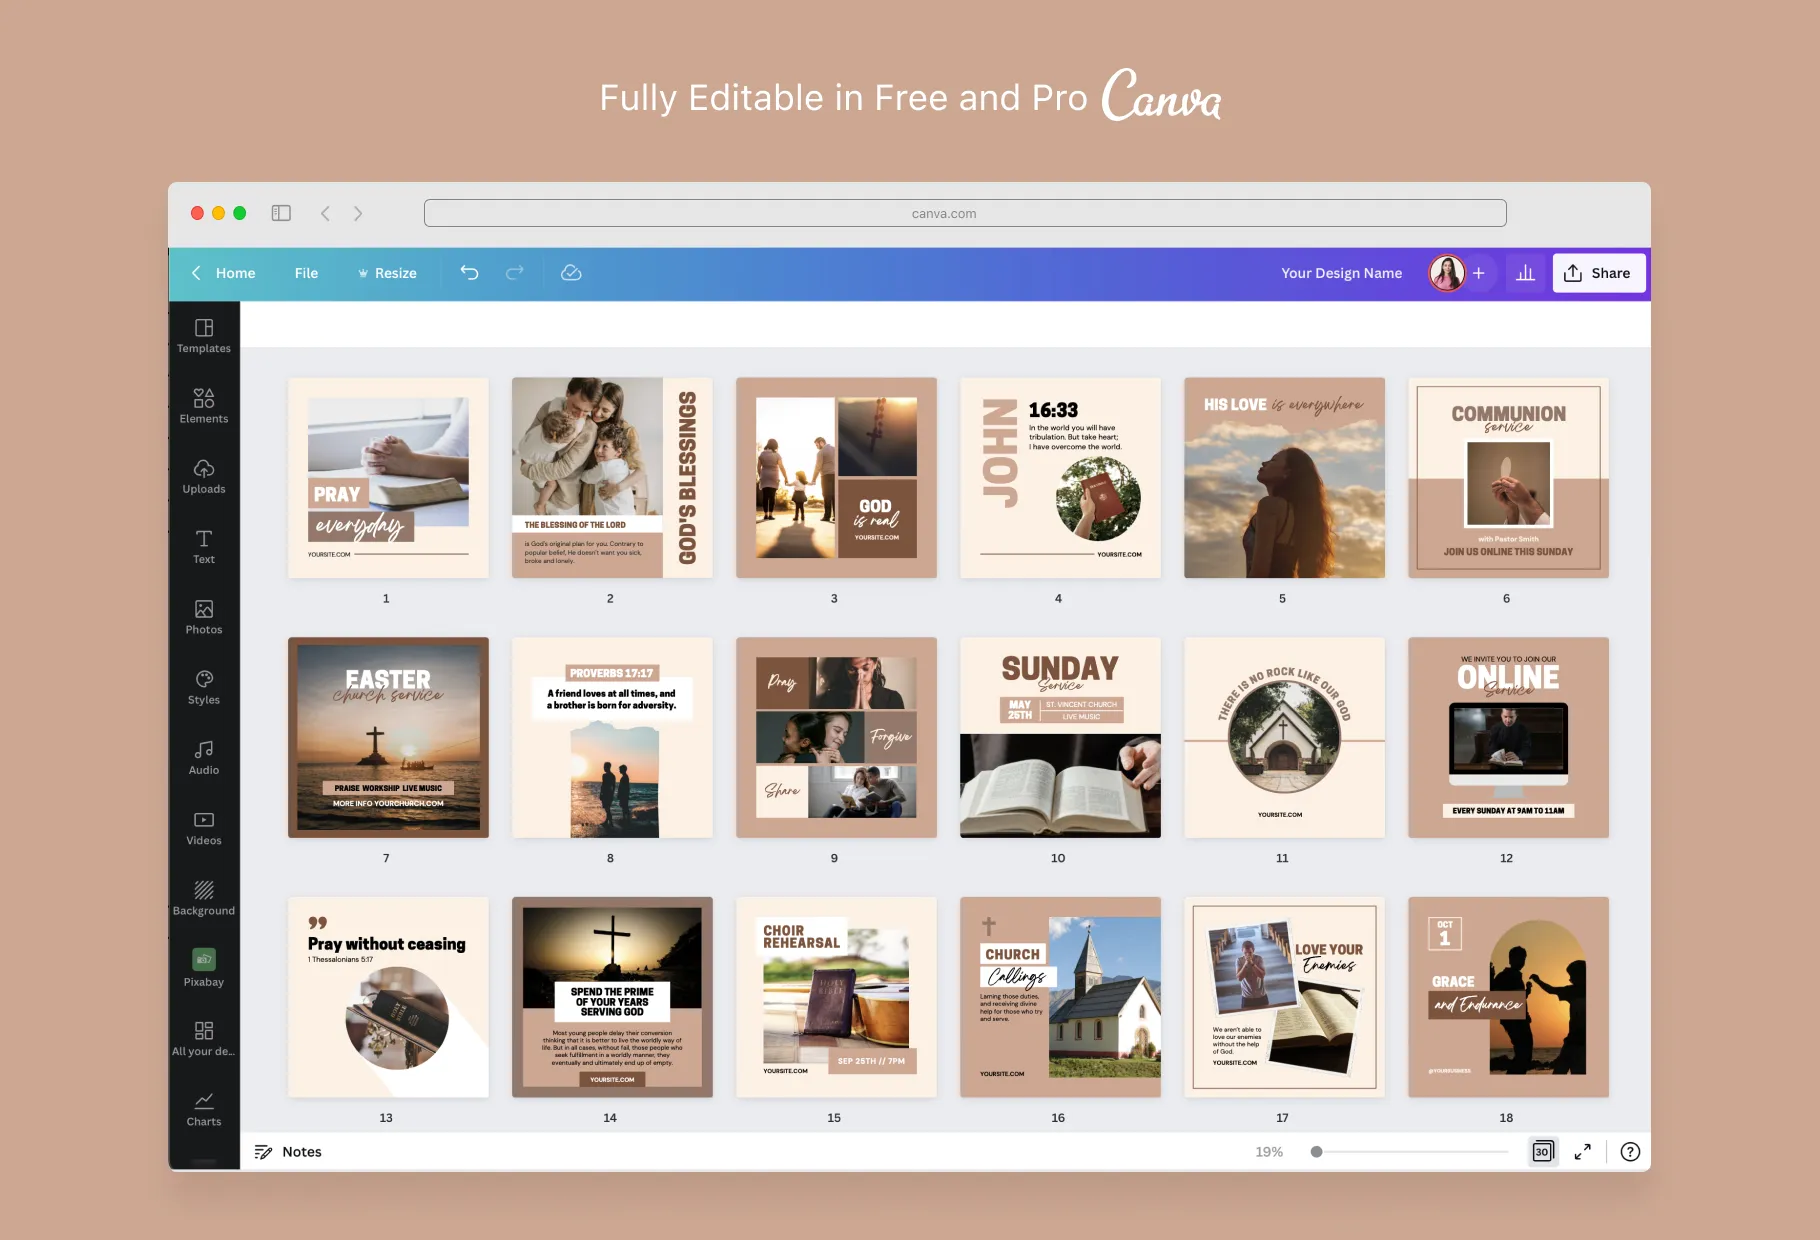Click the cloud save status icon
The image size is (1820, 1240).
[571, 273]
